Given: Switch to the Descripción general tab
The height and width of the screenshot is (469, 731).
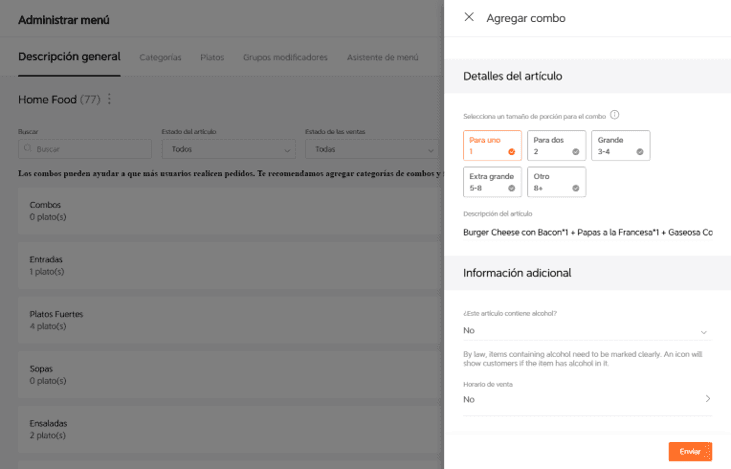Looking at the screenshot, I should 69,57.
